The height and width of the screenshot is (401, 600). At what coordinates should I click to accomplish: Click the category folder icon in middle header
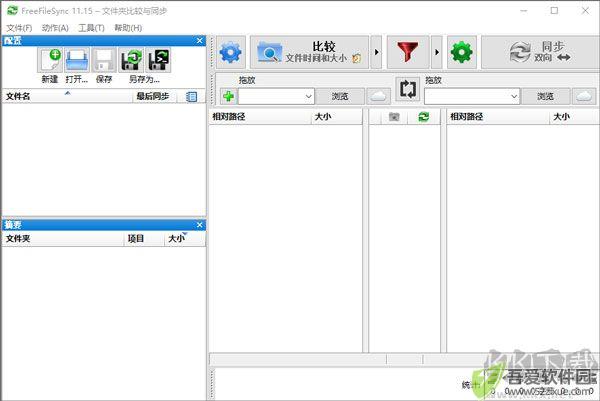pyautogui.click(x=394, y=117)
